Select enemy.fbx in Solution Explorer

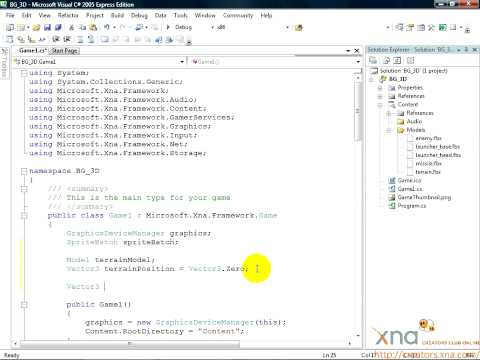pyautogui.click(x=428, y=138)
